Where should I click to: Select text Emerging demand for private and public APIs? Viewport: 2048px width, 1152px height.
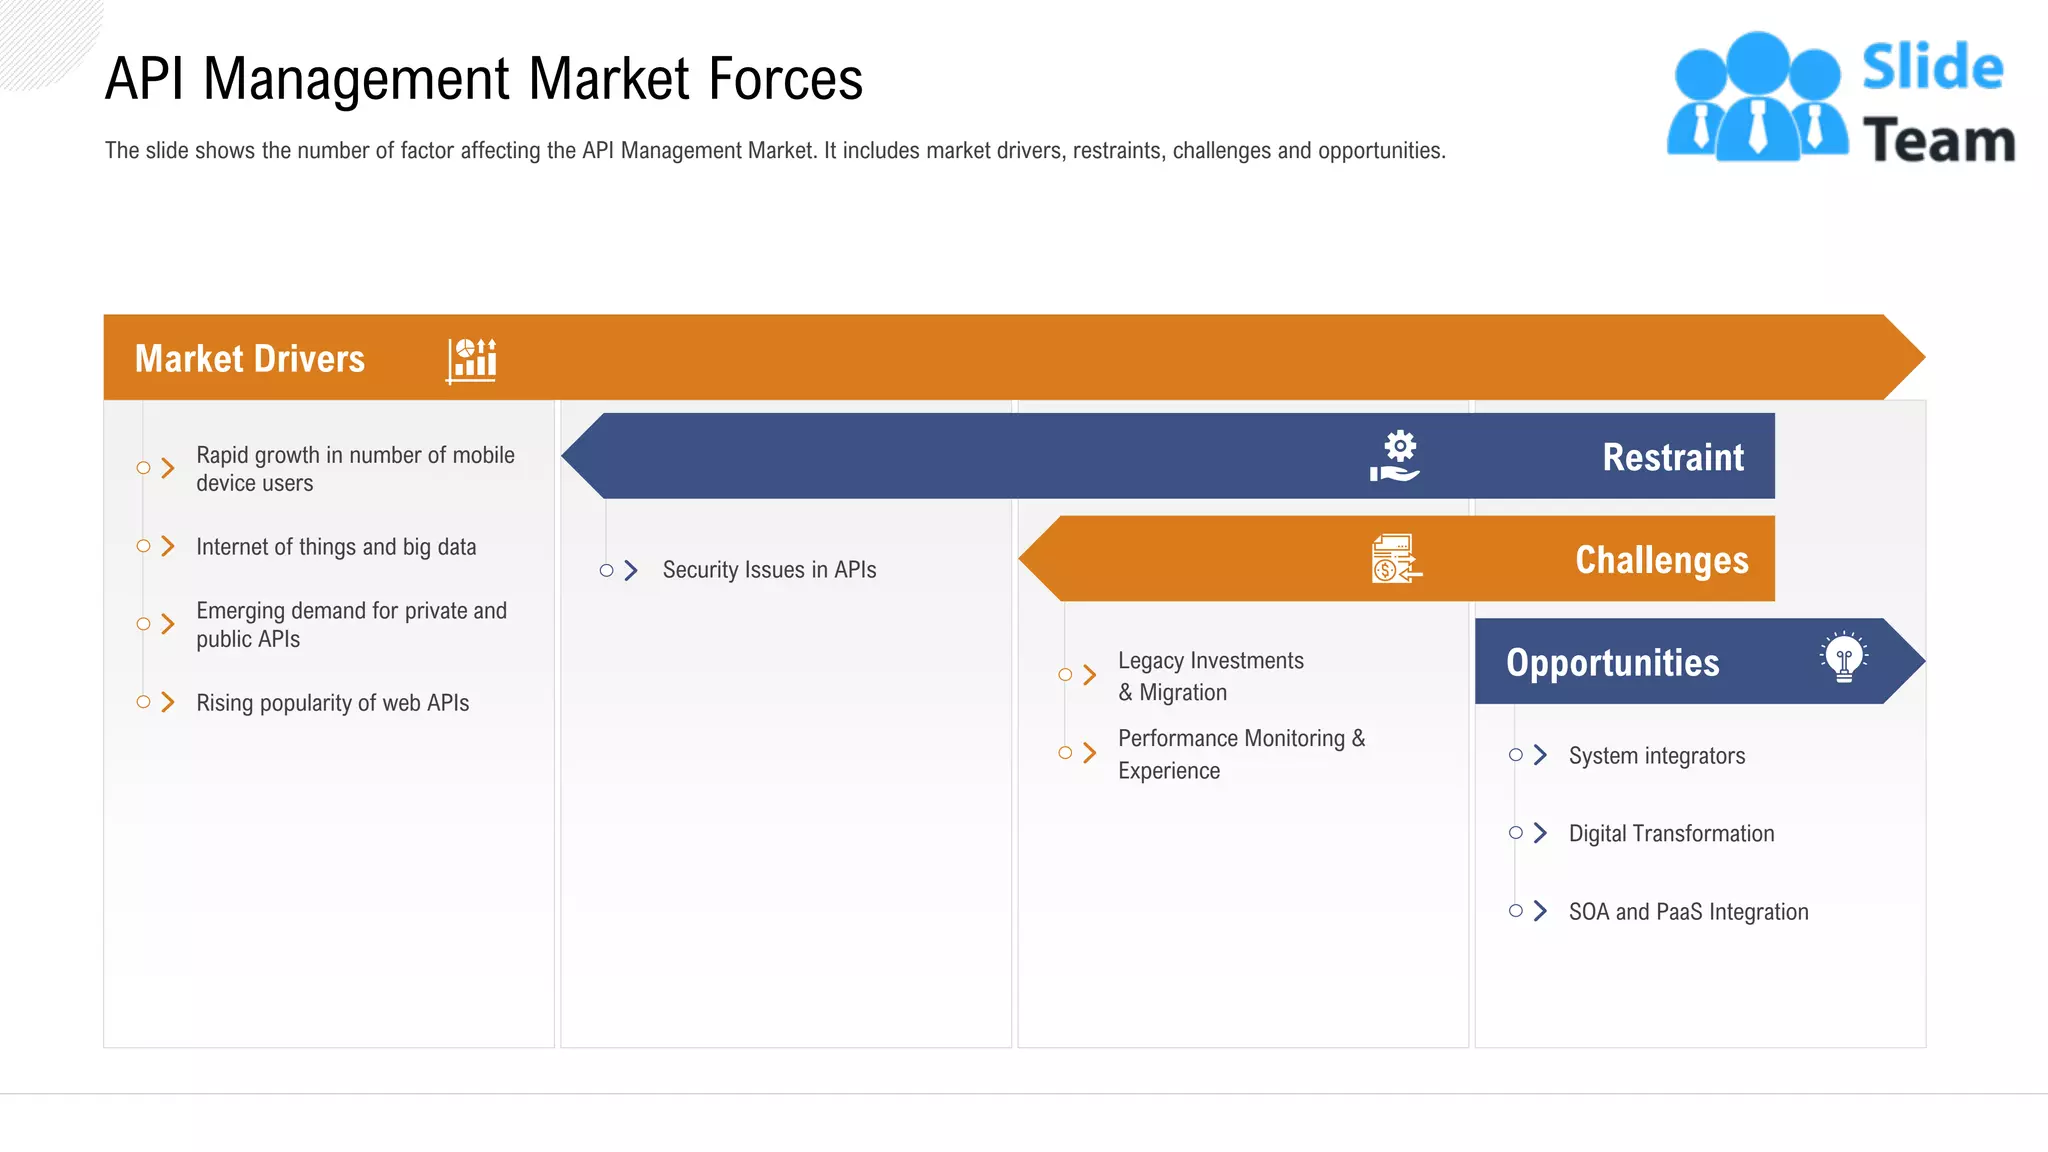351,625
